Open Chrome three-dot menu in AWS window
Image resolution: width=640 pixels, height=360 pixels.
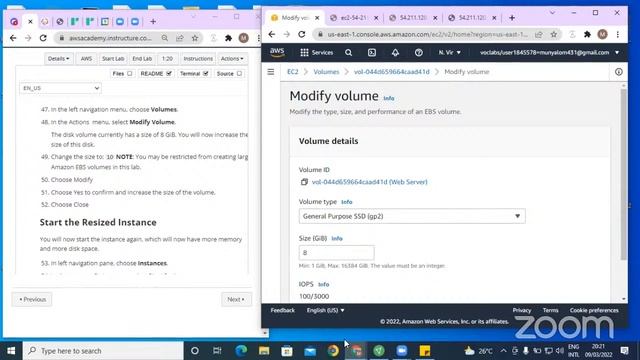click(x=618, y=34)
